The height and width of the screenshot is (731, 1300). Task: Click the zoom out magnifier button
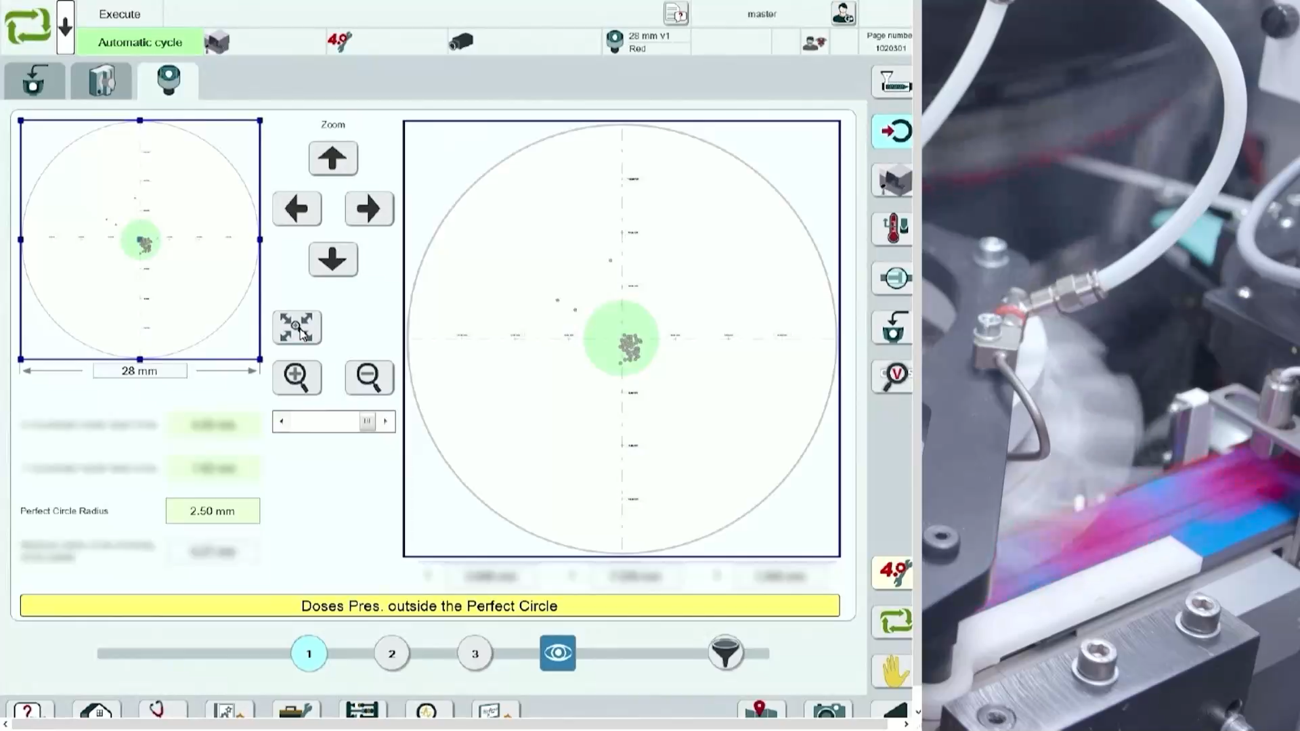[x=368, y=377]
